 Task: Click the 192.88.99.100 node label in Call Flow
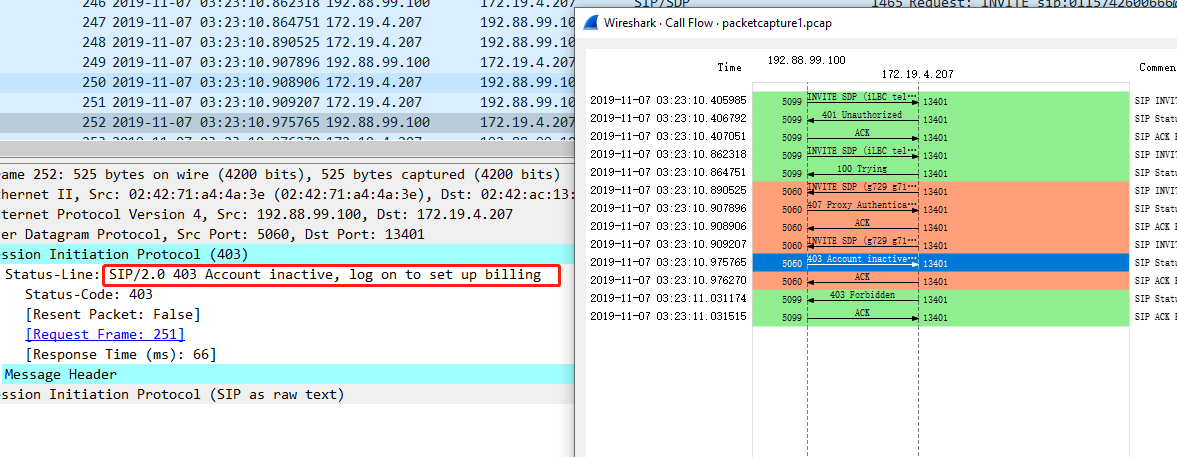807,59
